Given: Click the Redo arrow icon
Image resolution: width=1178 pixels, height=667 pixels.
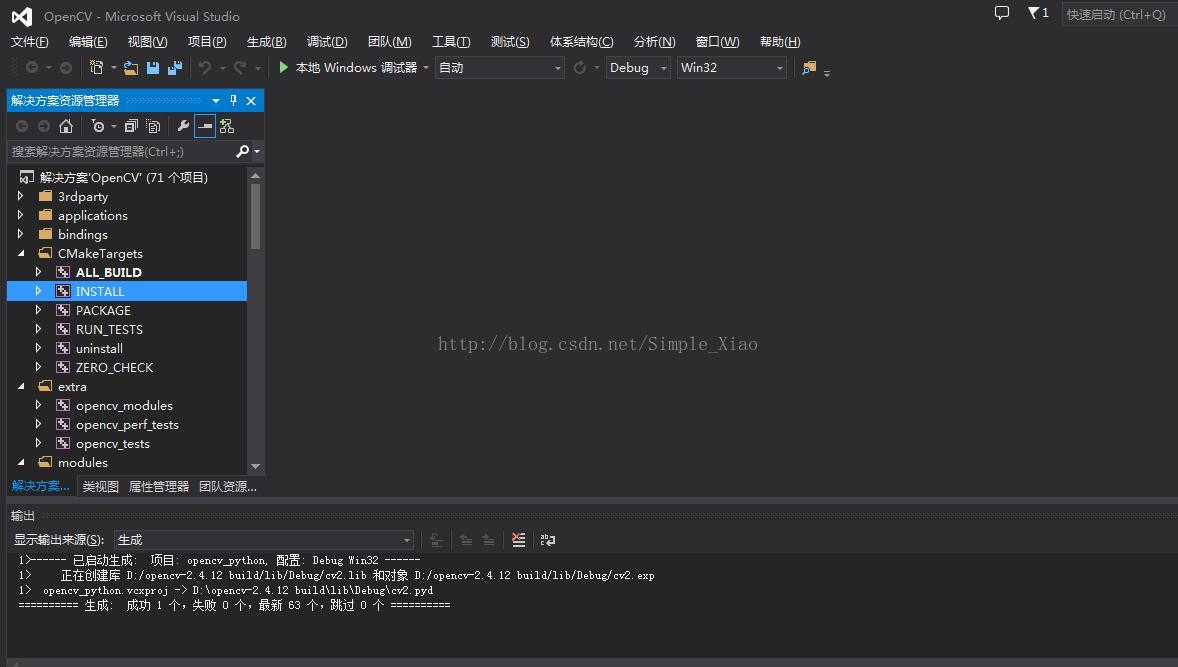Looking at the screenshot, I should 240,68.
